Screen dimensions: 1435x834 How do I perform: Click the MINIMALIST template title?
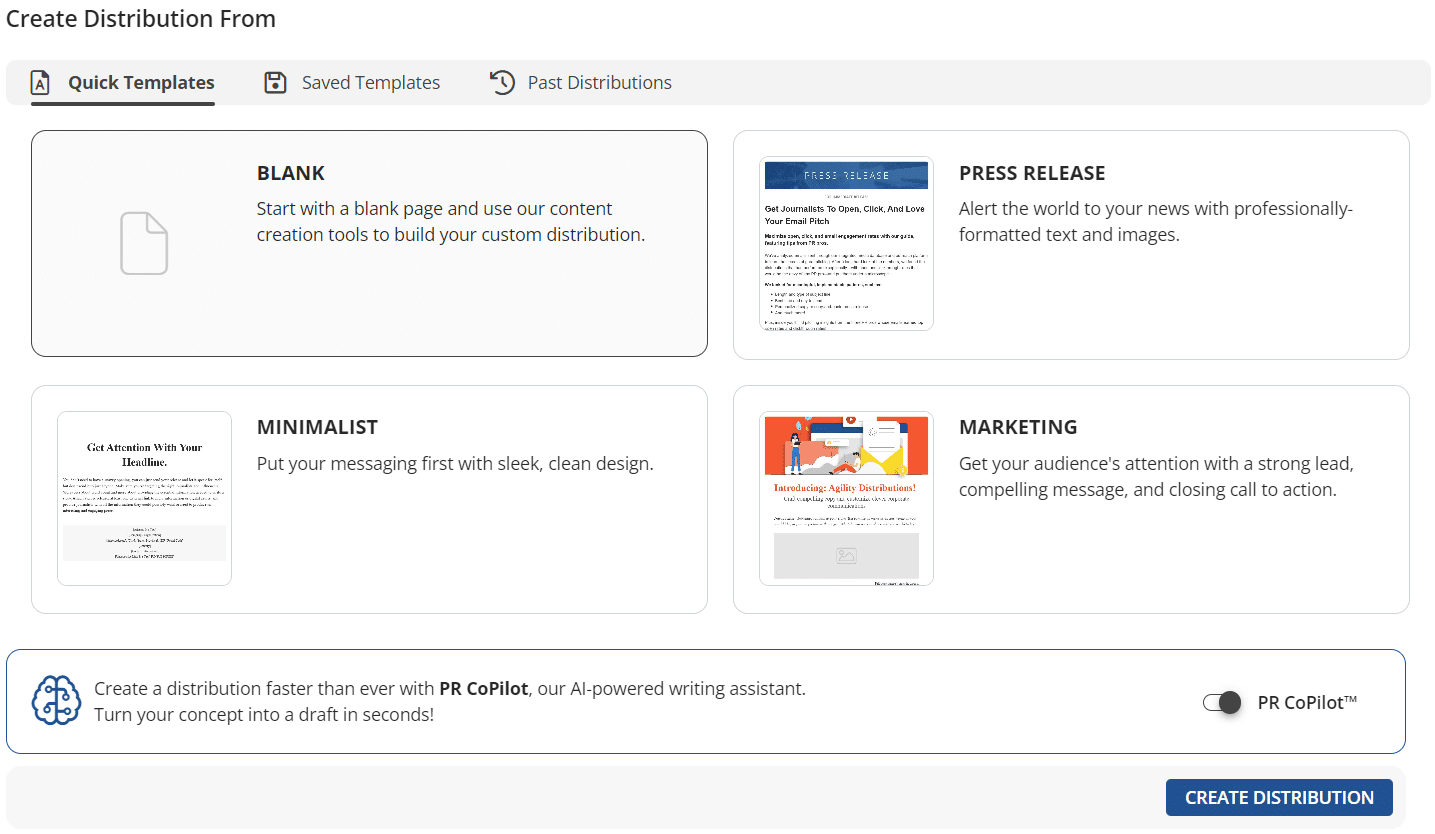tap(317, 427)
